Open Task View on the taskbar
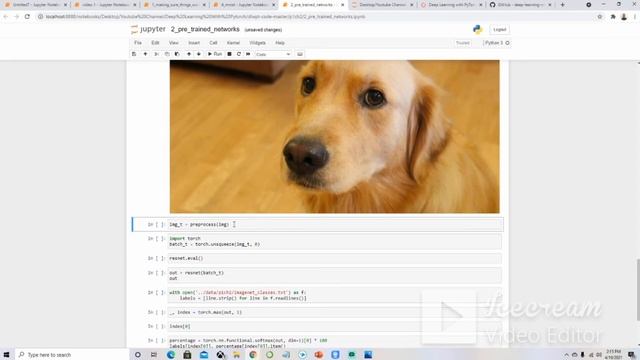640x360 pixels. (154, 355)
